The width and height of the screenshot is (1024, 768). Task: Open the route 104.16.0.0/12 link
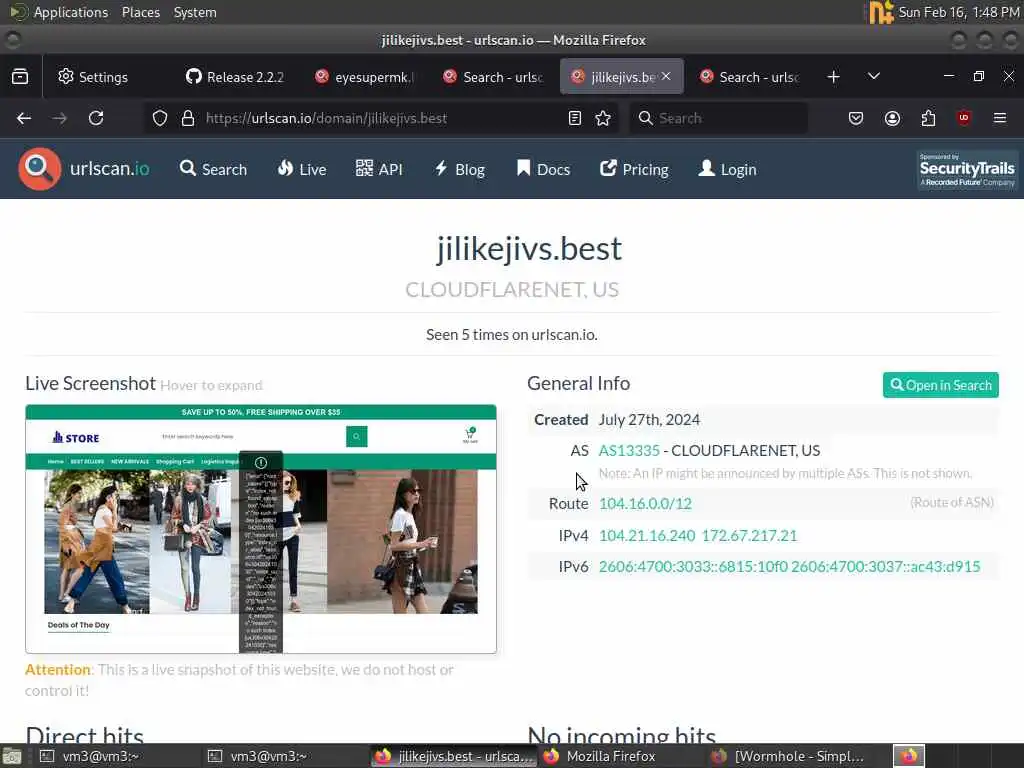(645, 504)
